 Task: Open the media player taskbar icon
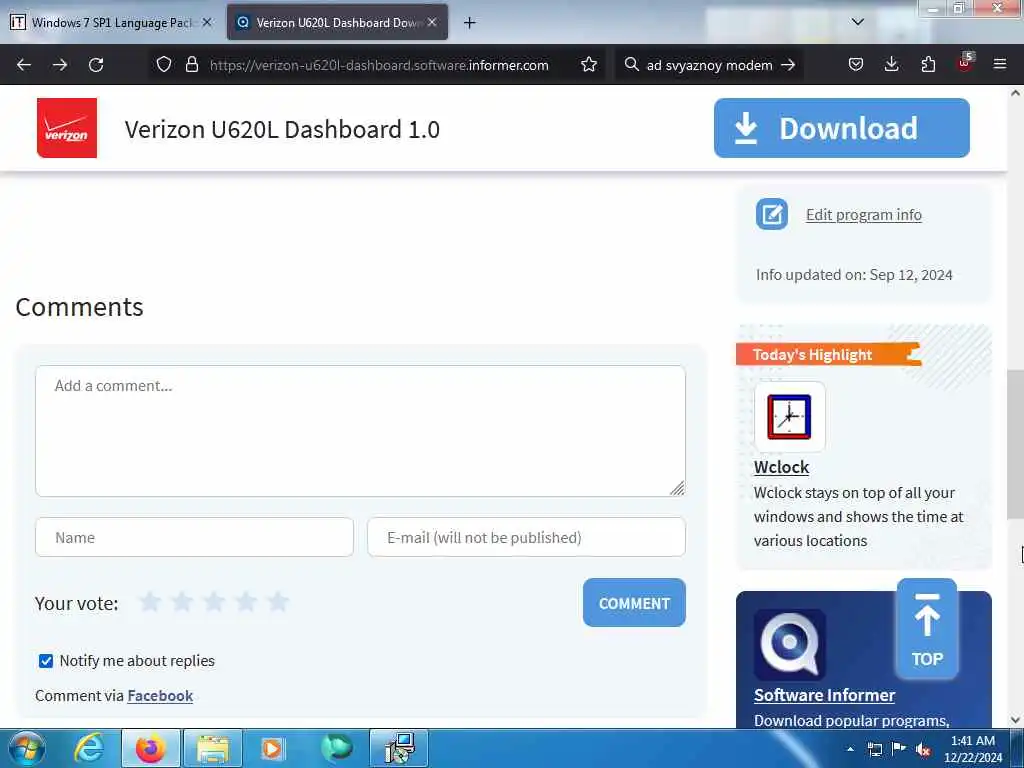coord(272,748)
